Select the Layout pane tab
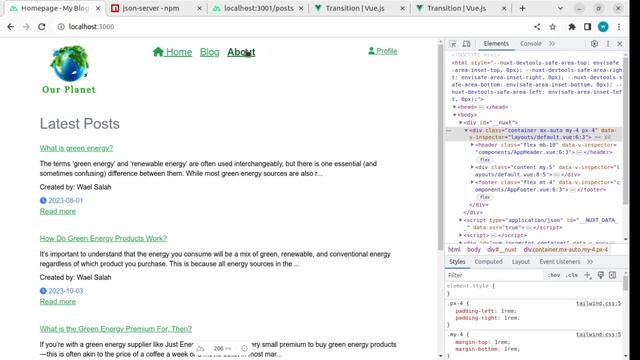This screenshot has height=360, width=640. pyautogui.click(x=521, y=262)
